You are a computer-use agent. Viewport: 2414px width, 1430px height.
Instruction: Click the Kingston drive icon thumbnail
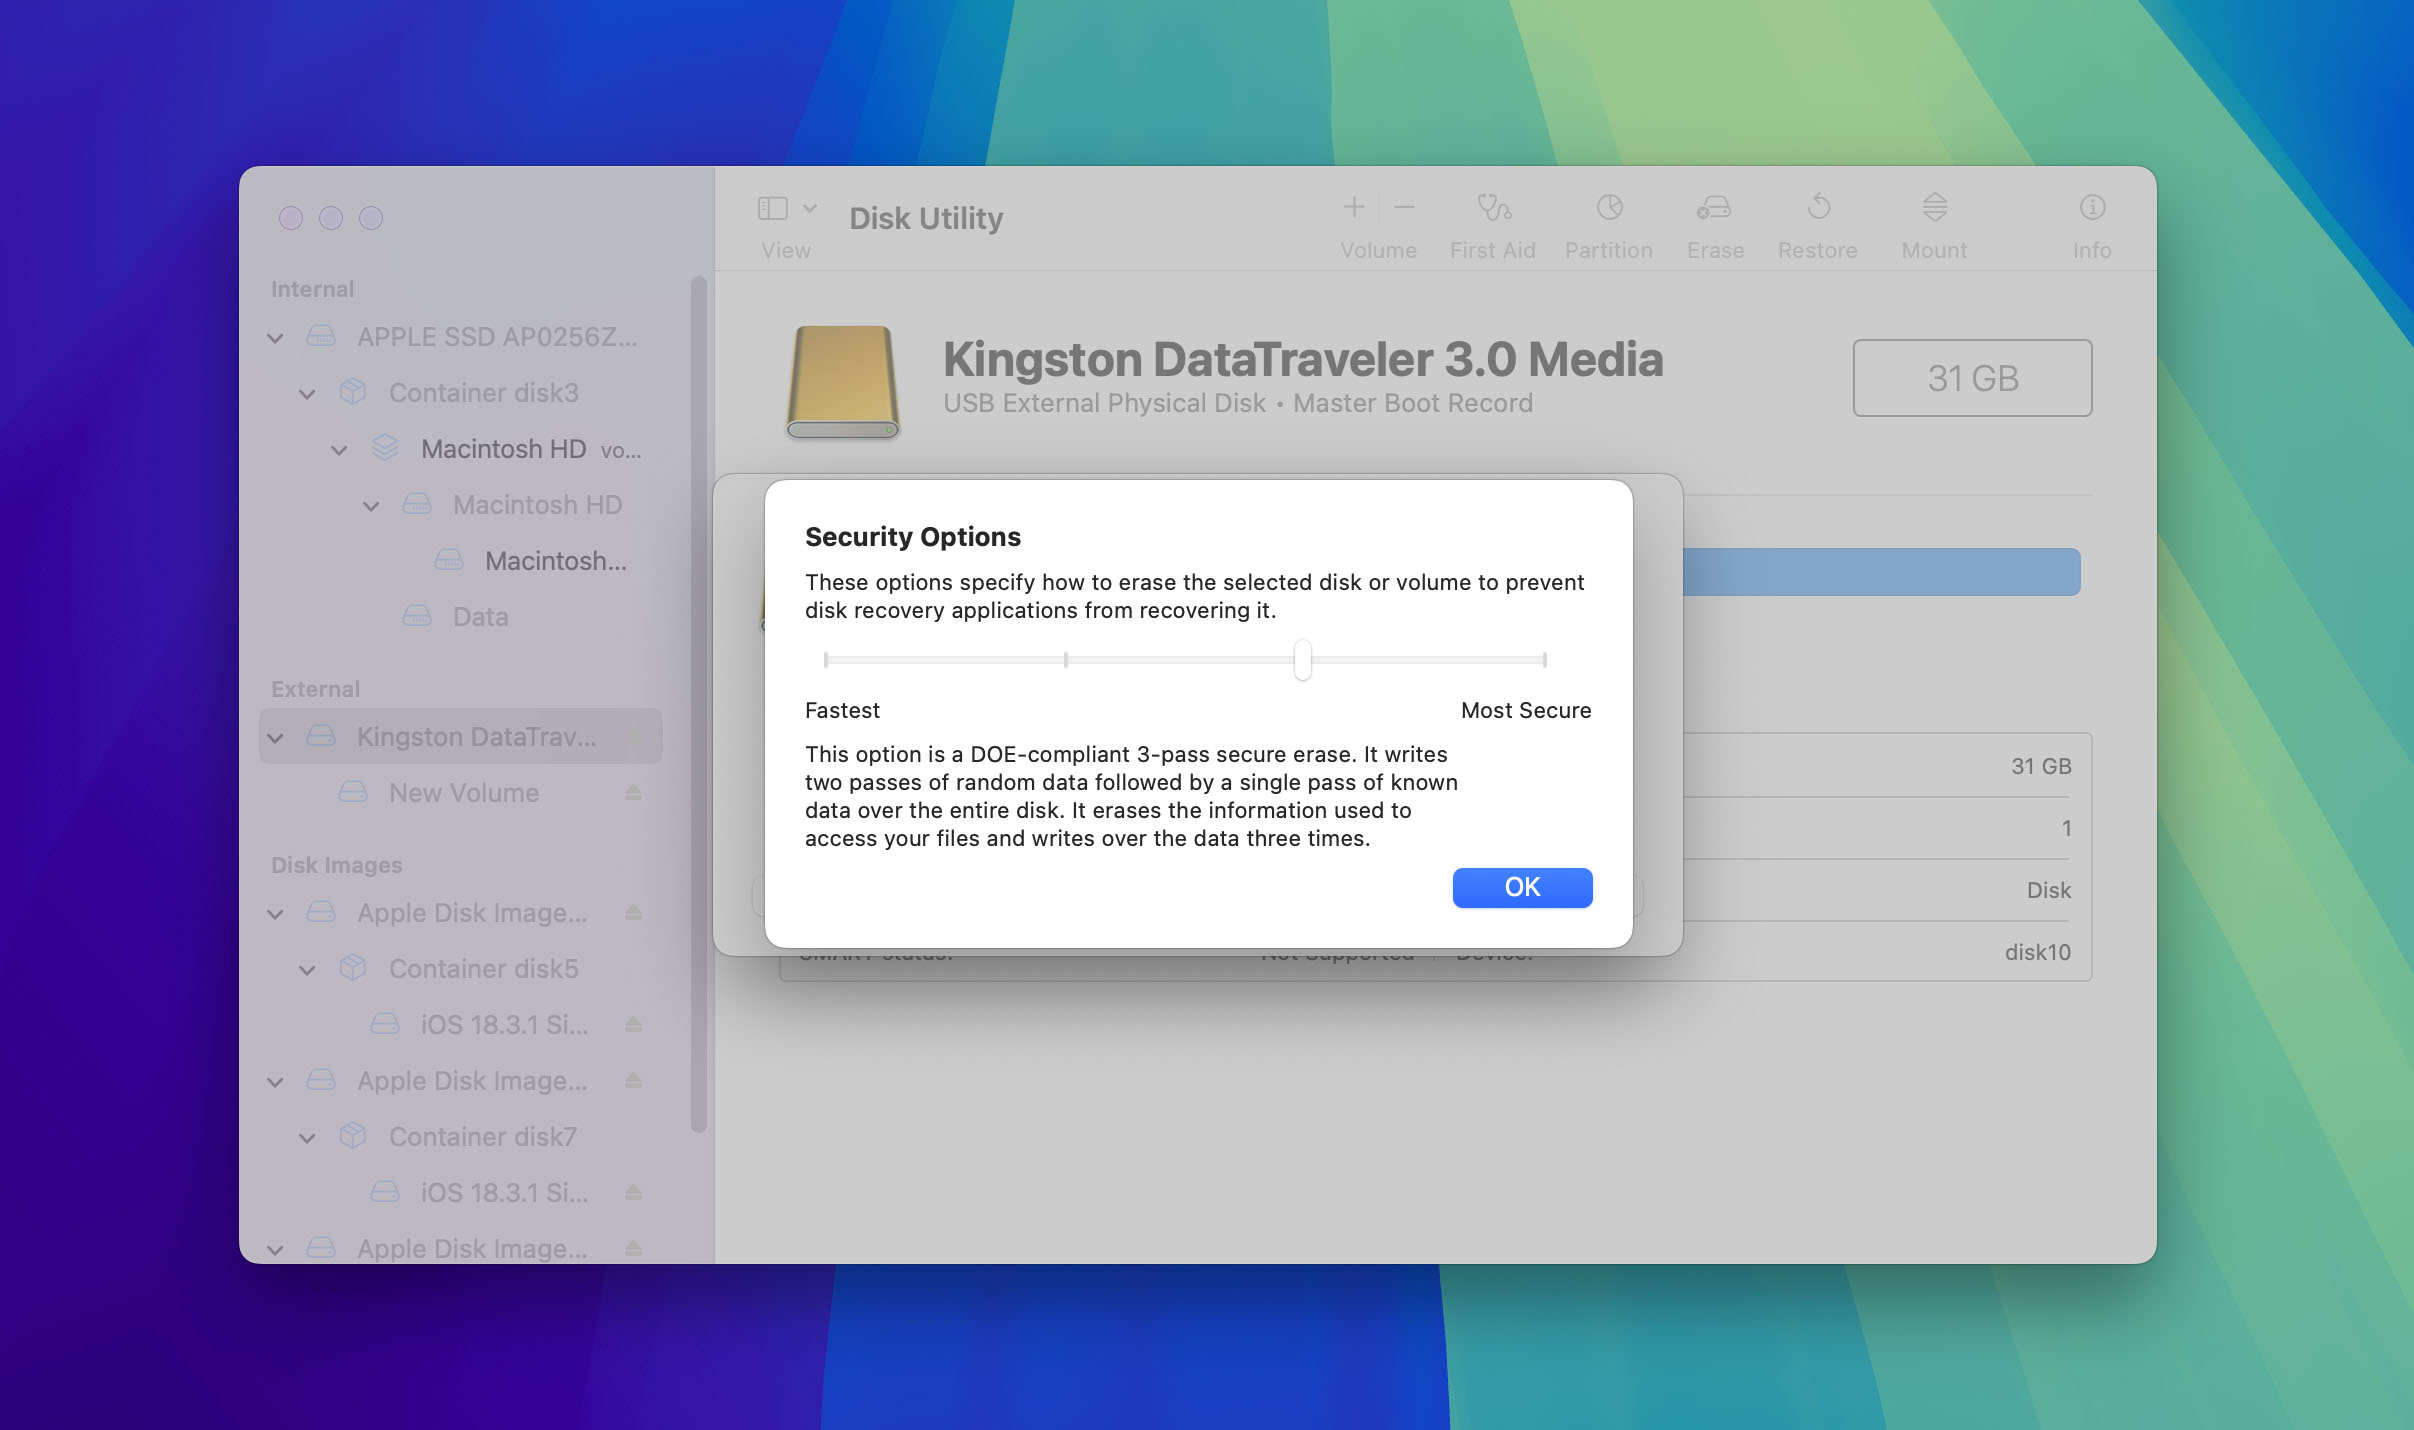pyautogui.click(x=842, y=382)
